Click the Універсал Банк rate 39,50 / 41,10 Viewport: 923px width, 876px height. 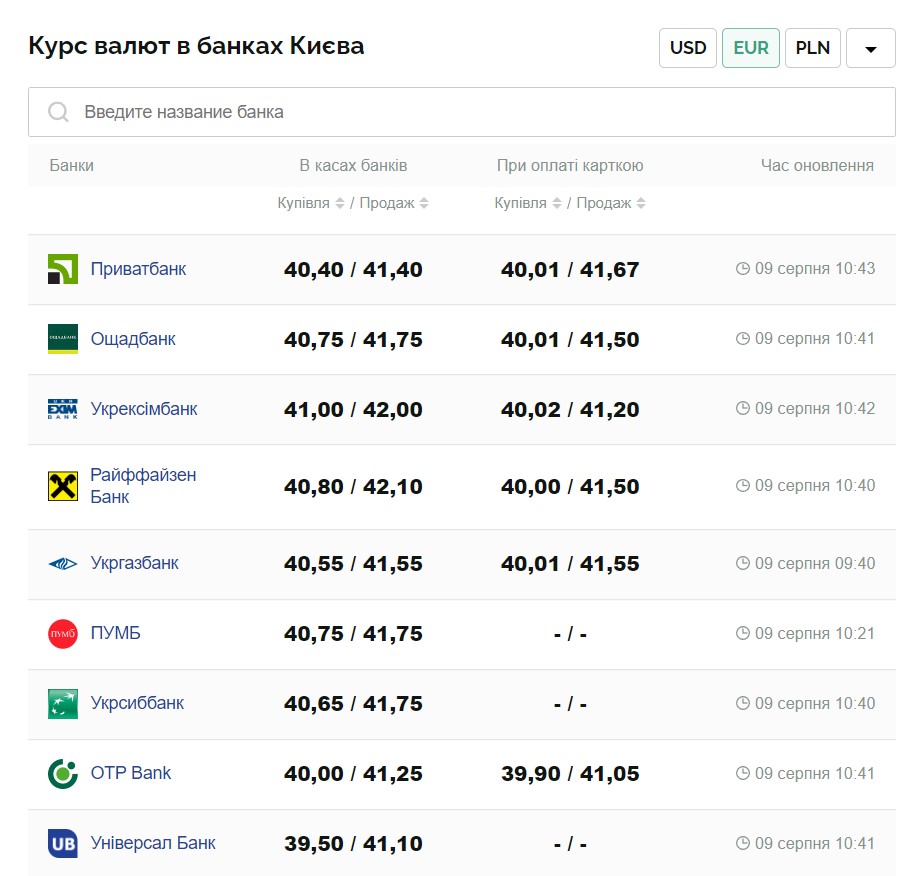pyautogui.click(x=353, y=844)
